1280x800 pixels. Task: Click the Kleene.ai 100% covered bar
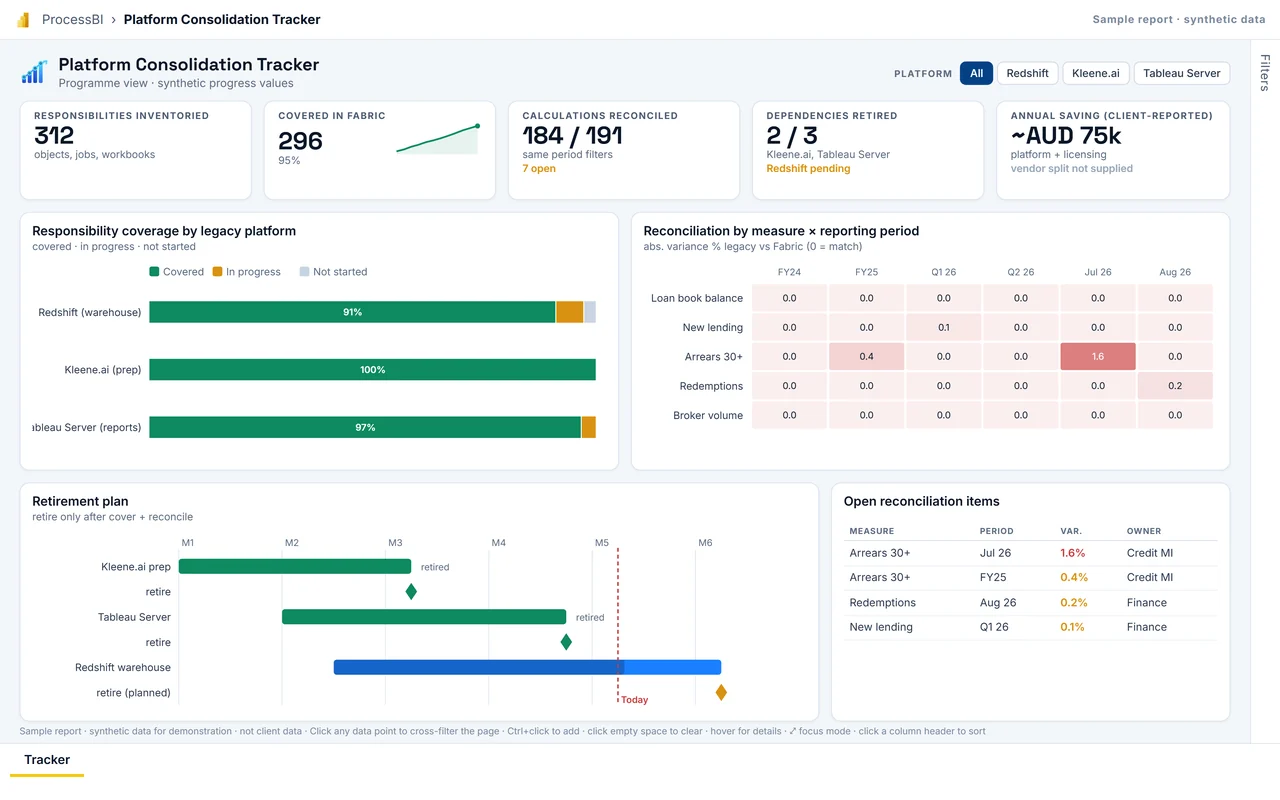(x=372, y=370)
